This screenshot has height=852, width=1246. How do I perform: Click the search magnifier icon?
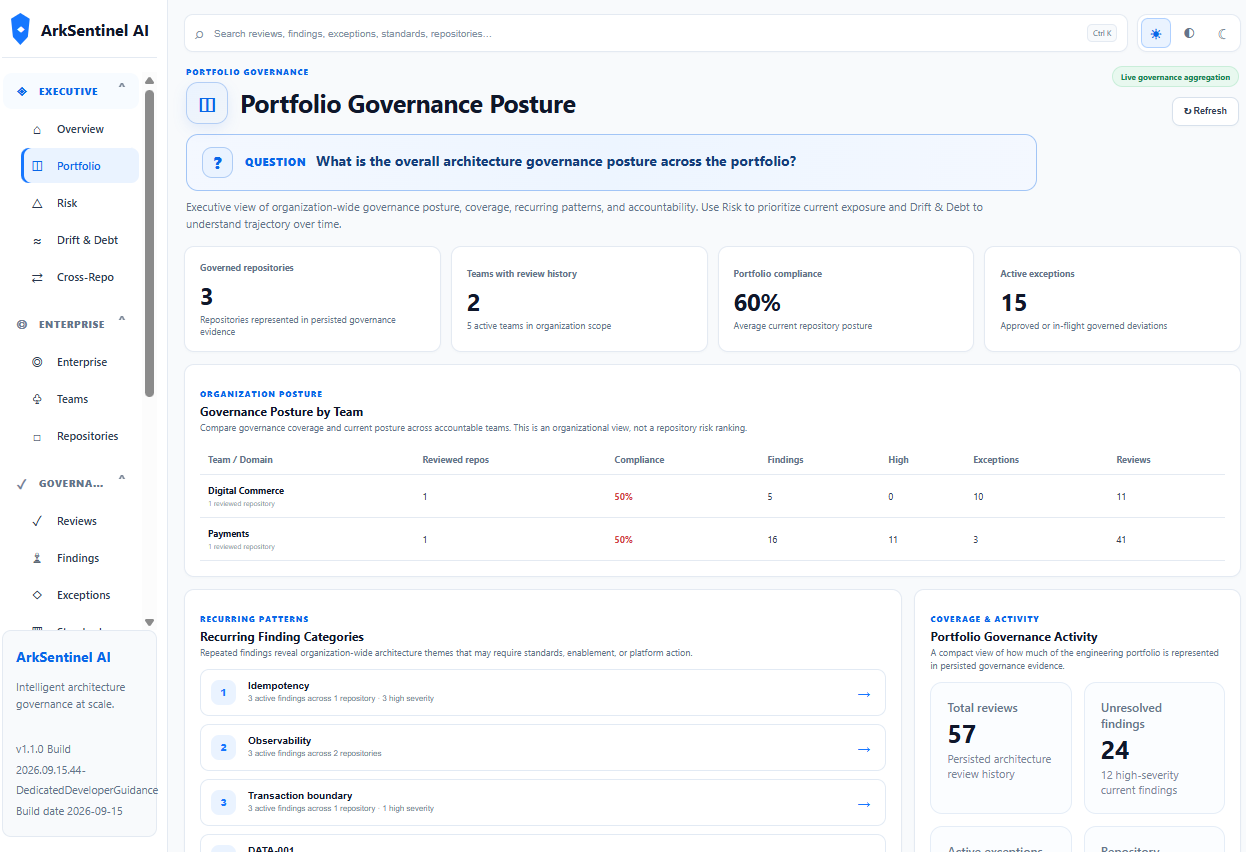click(x=199, y=34)
